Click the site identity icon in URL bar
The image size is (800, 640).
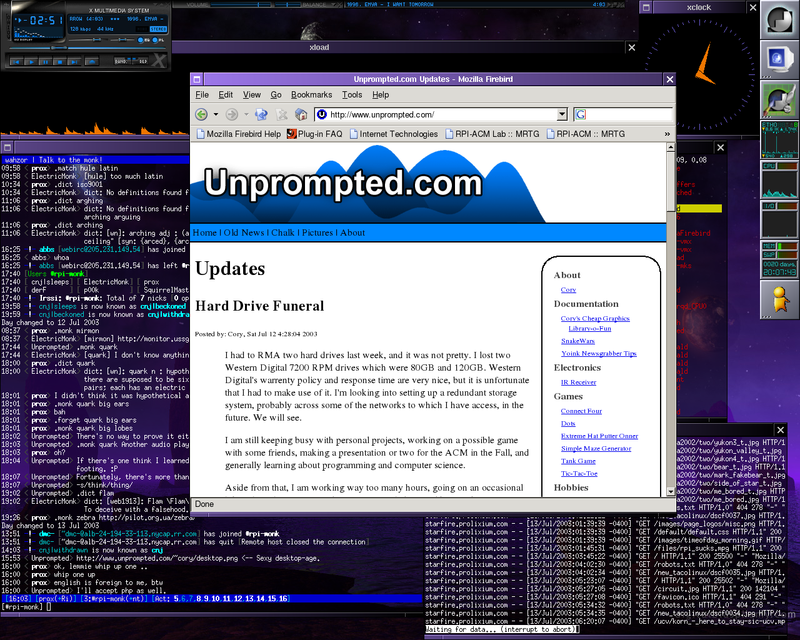[x=321, y=114]
